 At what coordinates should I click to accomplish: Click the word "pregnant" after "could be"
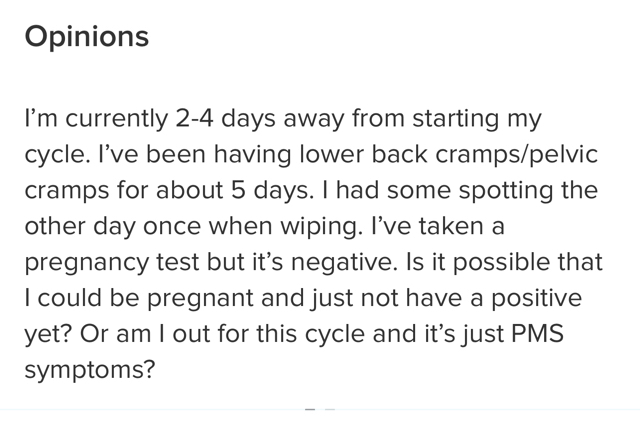[x=200, y=299]
